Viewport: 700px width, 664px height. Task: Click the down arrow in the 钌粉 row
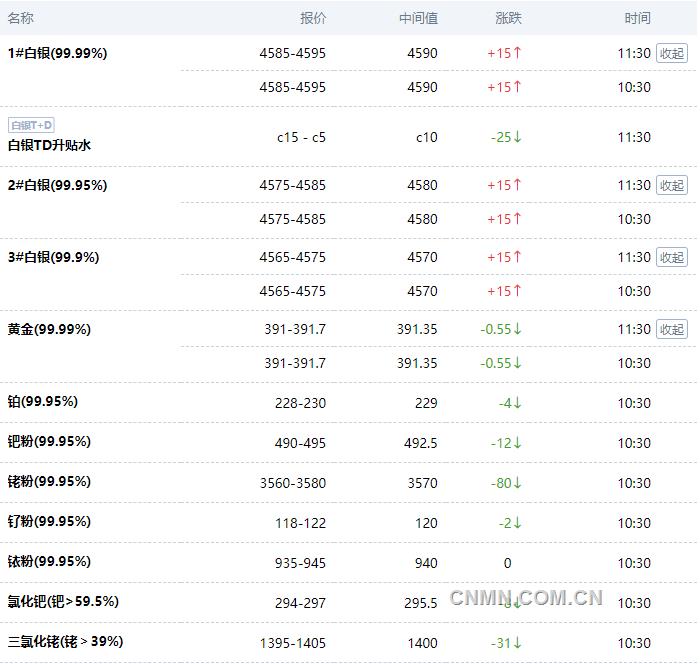coord(517,523)
